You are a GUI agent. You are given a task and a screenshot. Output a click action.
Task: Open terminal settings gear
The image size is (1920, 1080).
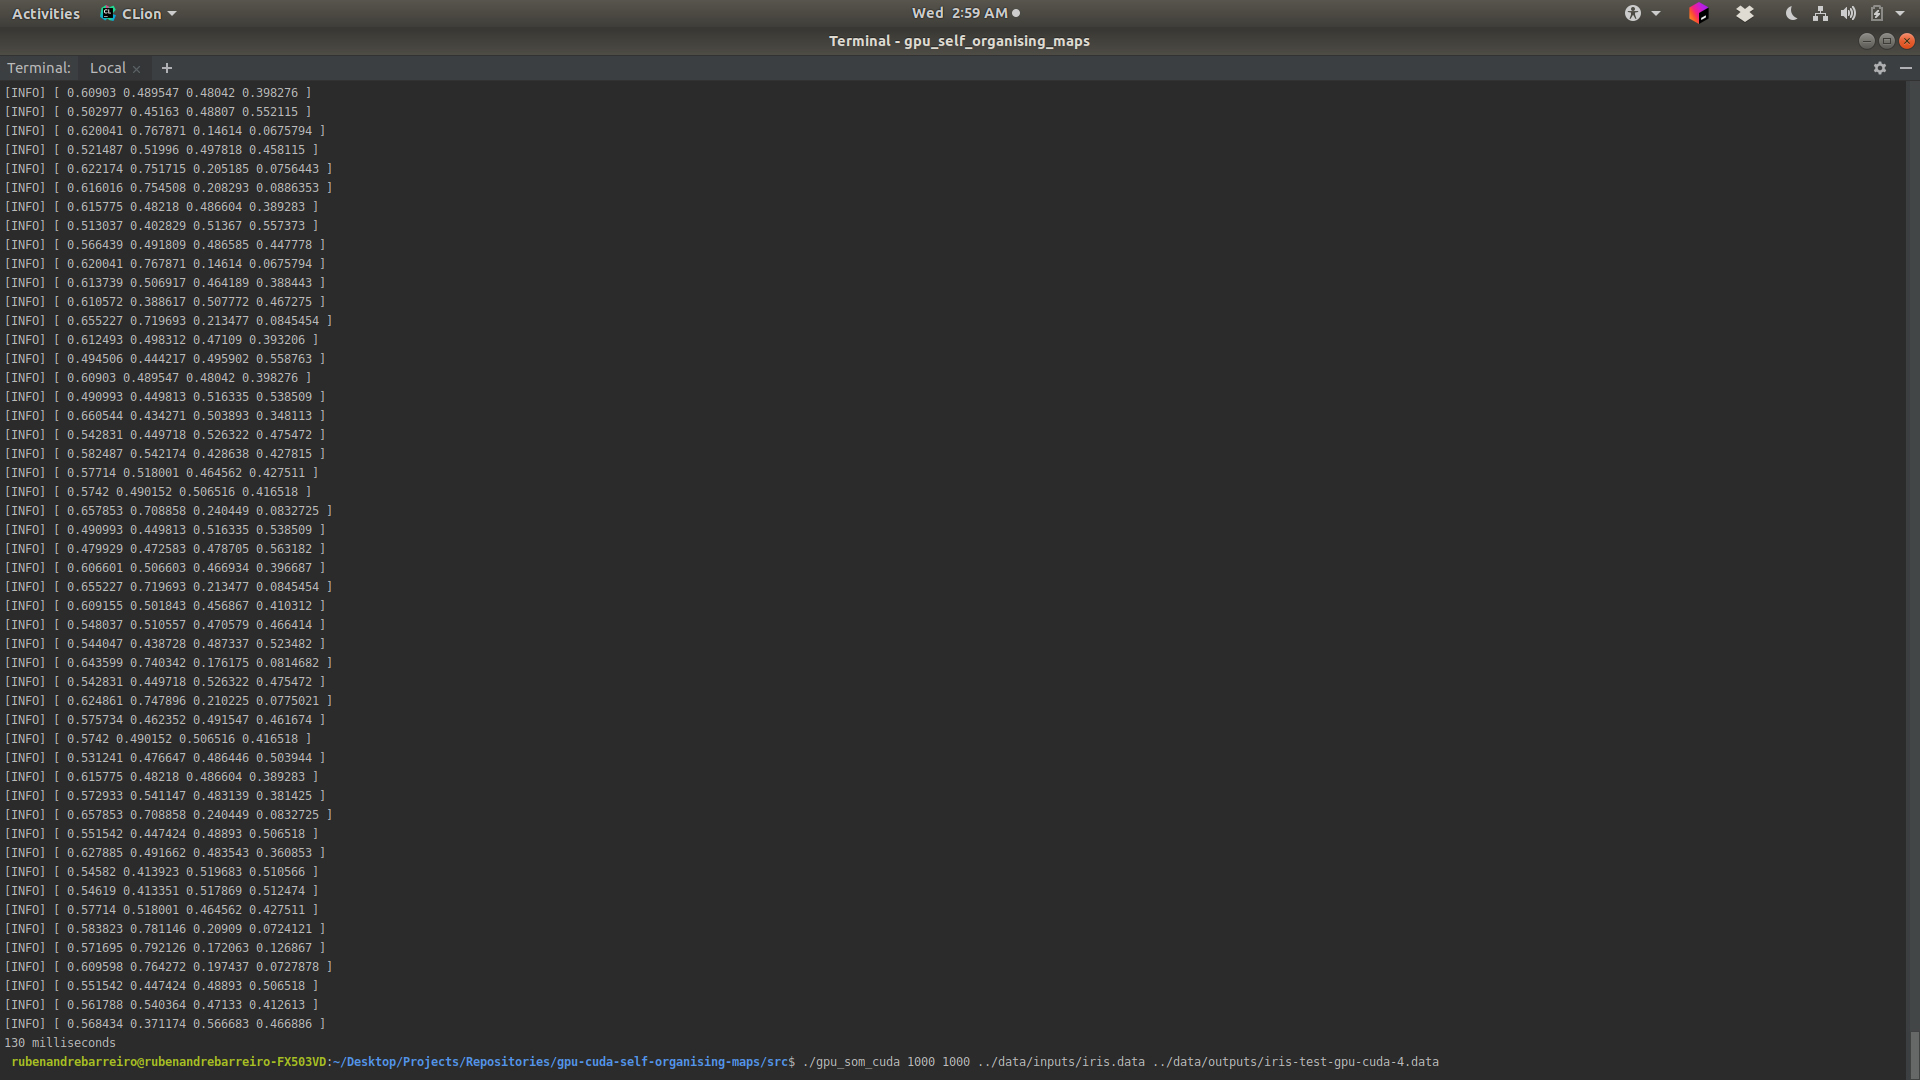[x=1879, y=68]
